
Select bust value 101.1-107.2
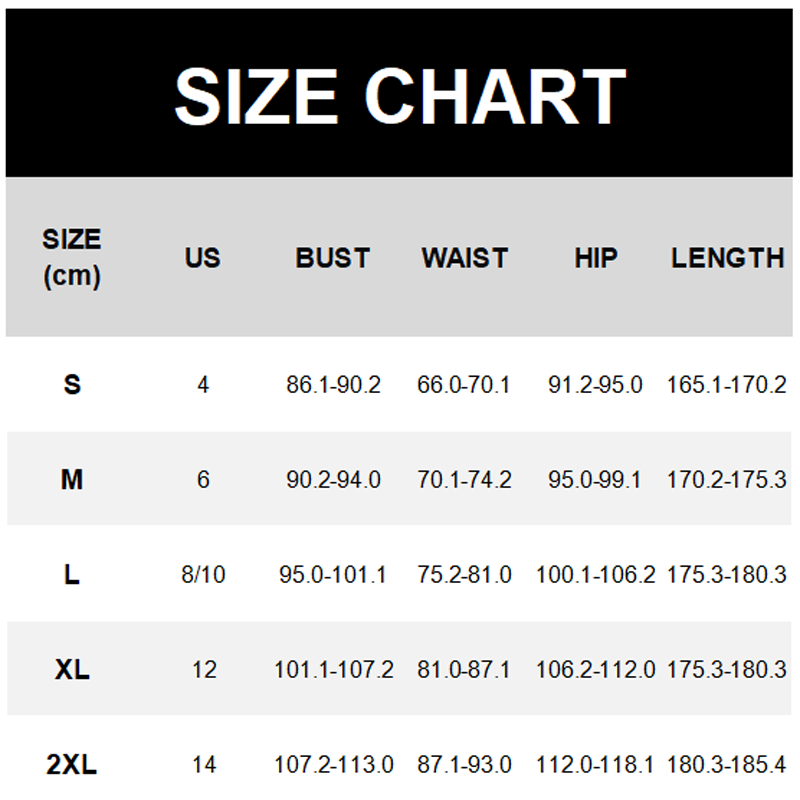click(x=333, y=670)
